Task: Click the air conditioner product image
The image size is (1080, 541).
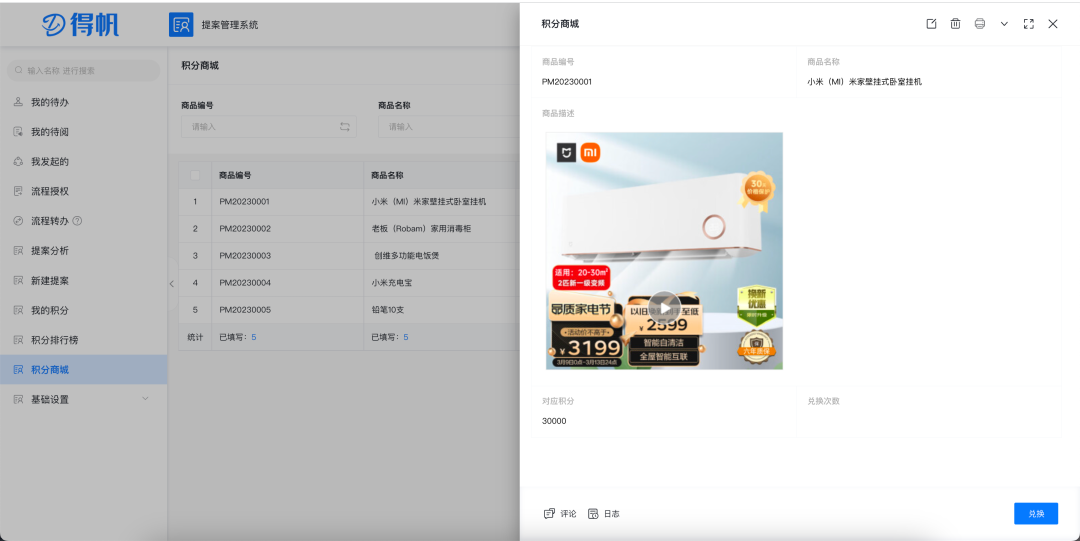Action: point(664,251)
